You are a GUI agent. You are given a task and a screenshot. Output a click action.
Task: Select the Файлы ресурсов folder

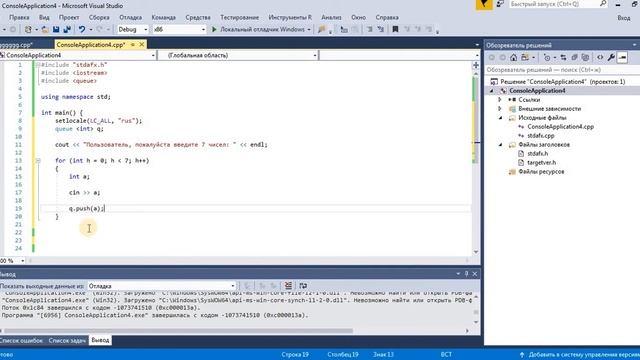click(x=541, y=172)
